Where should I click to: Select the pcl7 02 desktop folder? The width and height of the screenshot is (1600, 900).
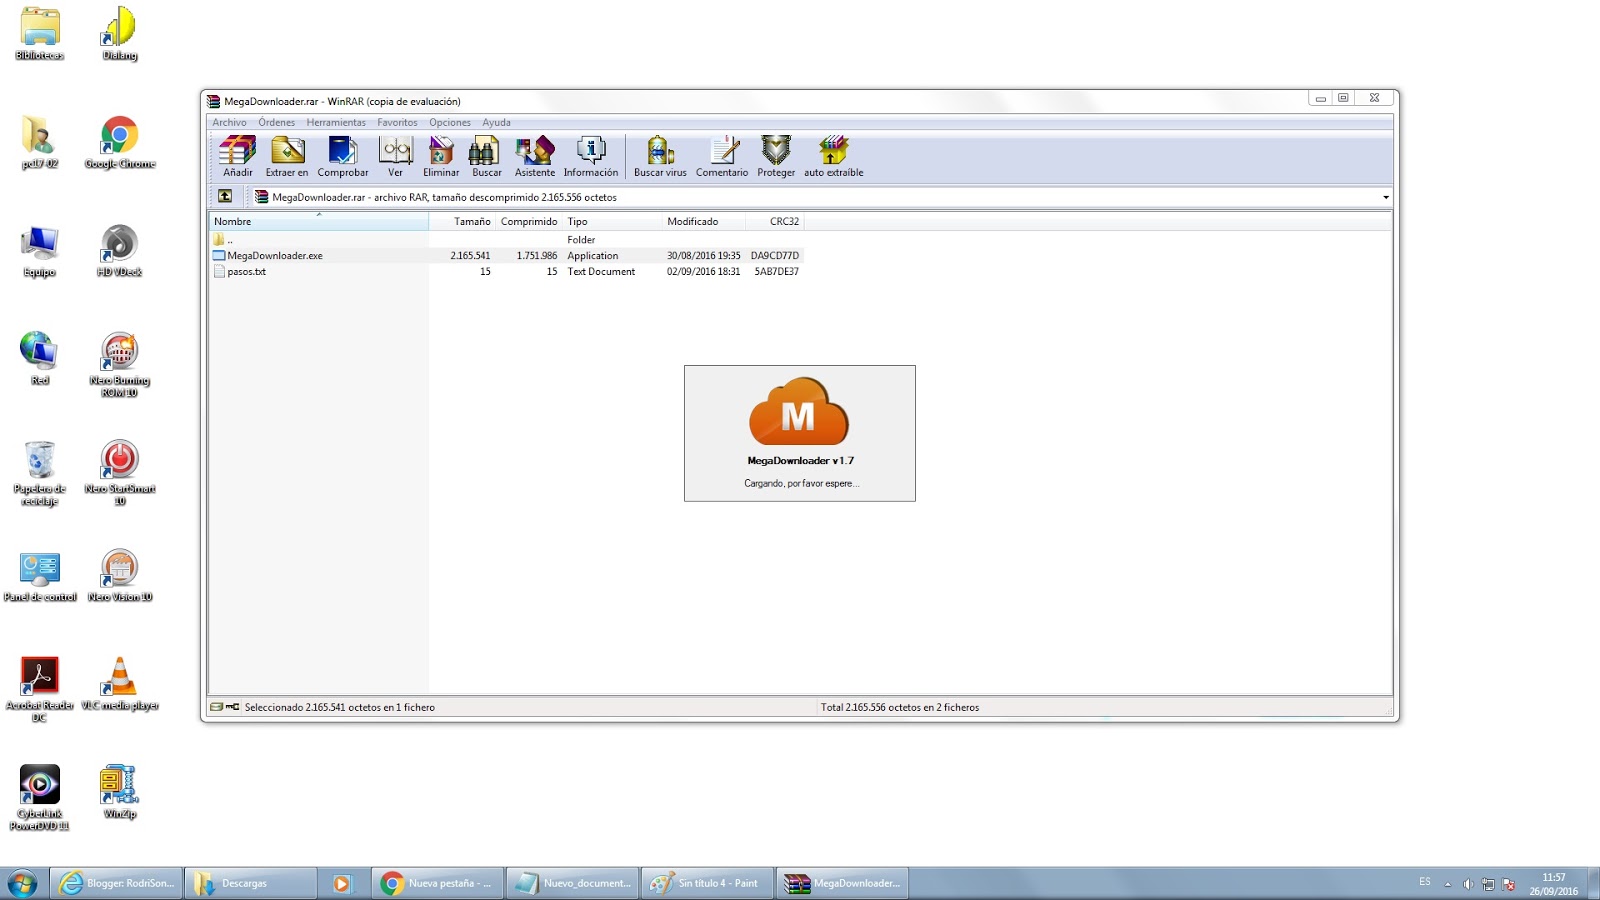pos(40,142)
